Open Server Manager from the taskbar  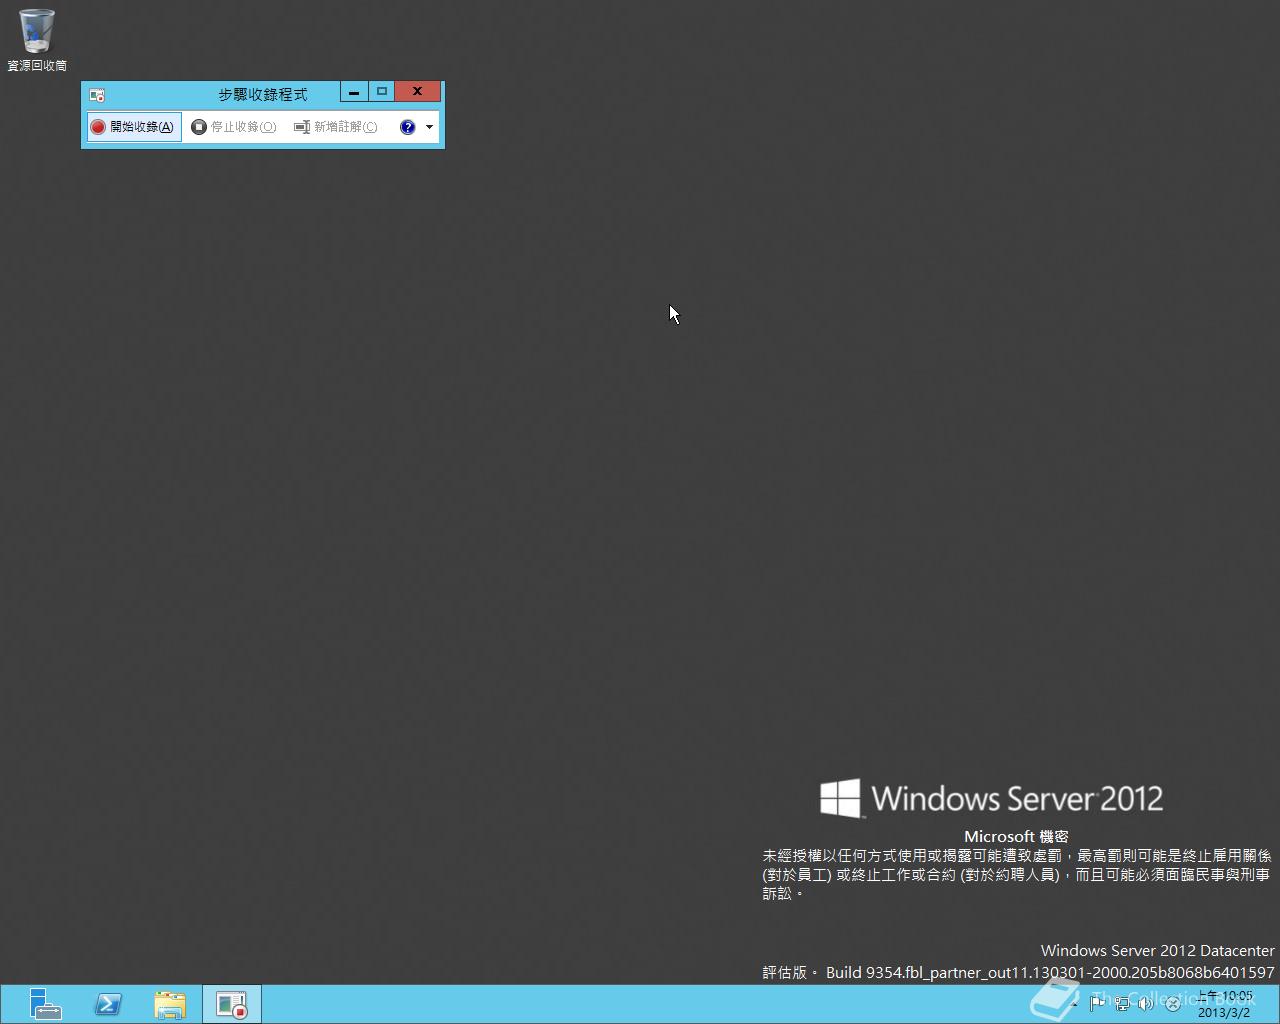tap(45, 1004)
